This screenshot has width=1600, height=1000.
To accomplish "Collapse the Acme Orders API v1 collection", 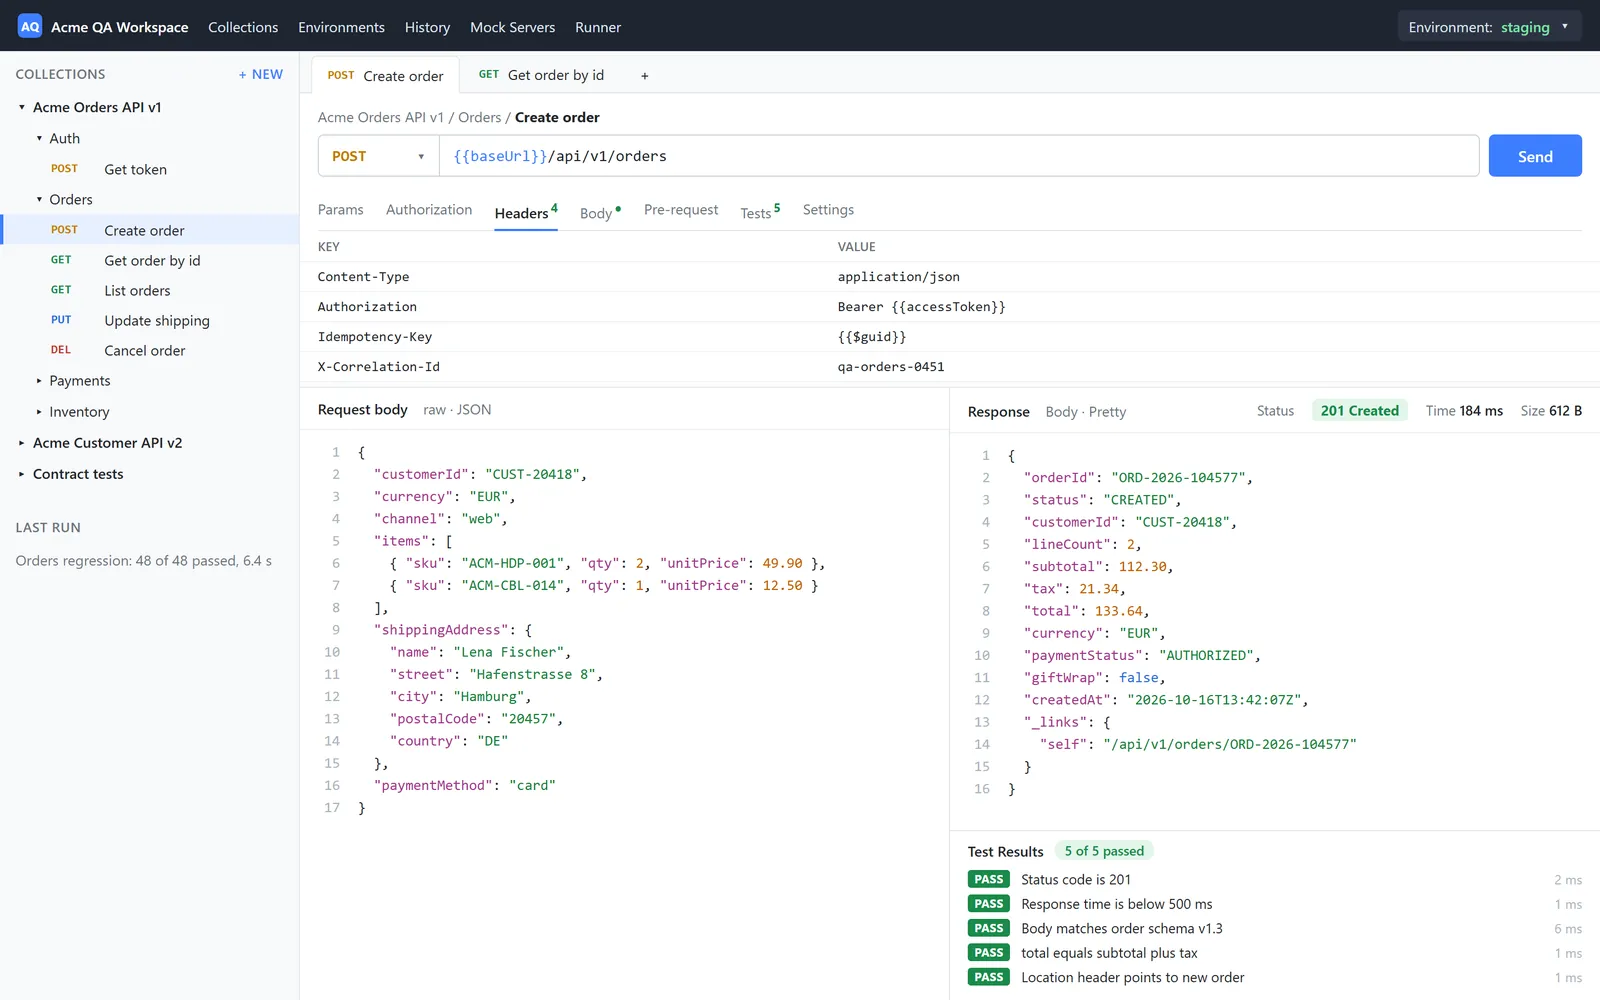I will [x=22, y=108].
